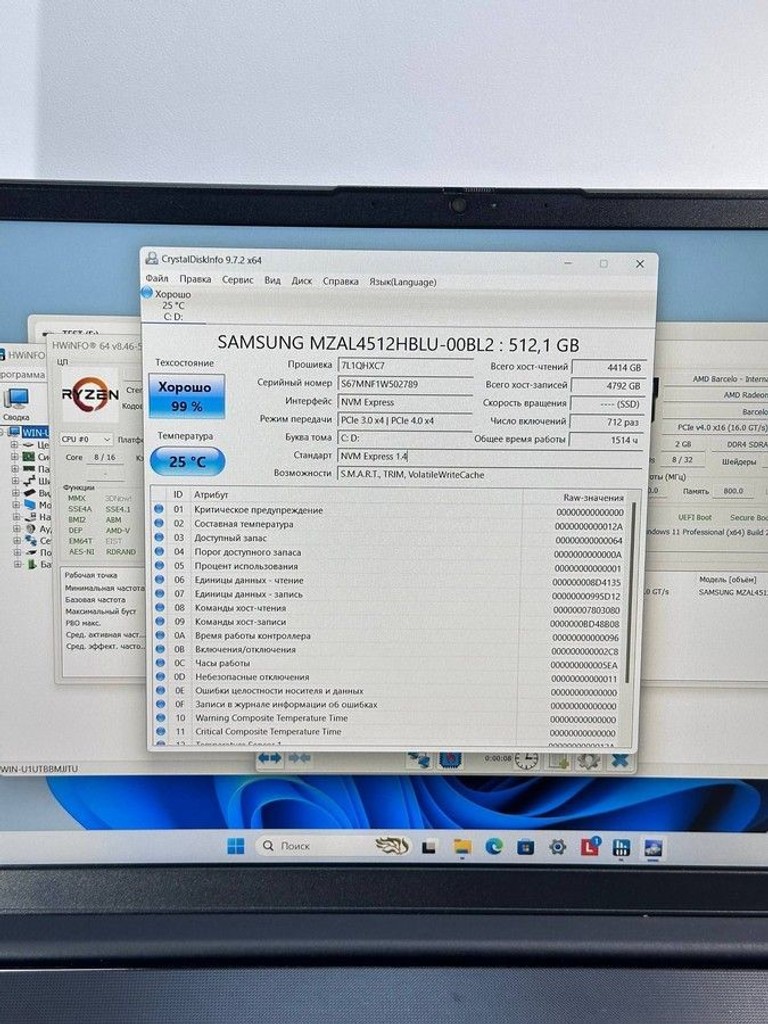The height and width of the screenshot is (1024, 768).
Task: Click the Стандарт field NVM Express 1.4
Action: [490, 456]
